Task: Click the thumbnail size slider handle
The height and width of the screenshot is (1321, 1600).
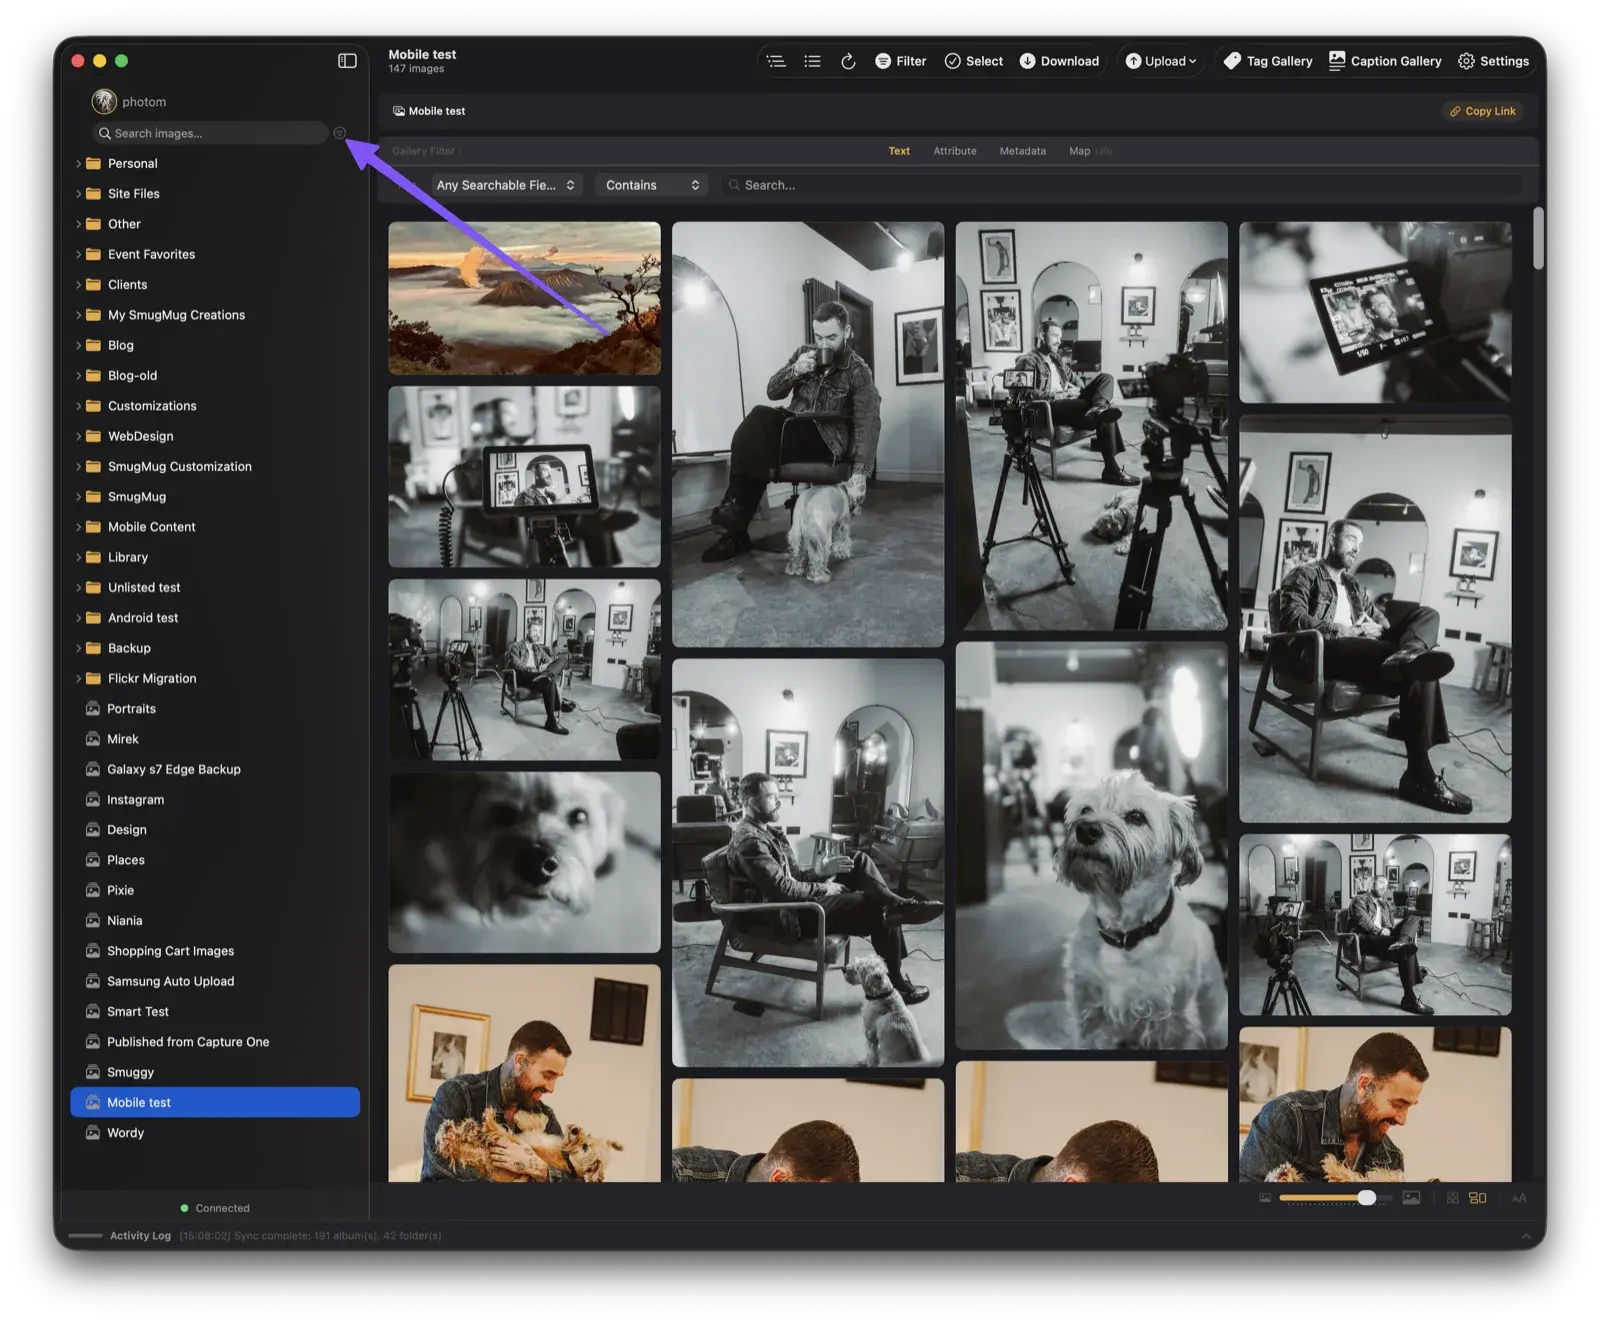Action: [1366, 1198]
